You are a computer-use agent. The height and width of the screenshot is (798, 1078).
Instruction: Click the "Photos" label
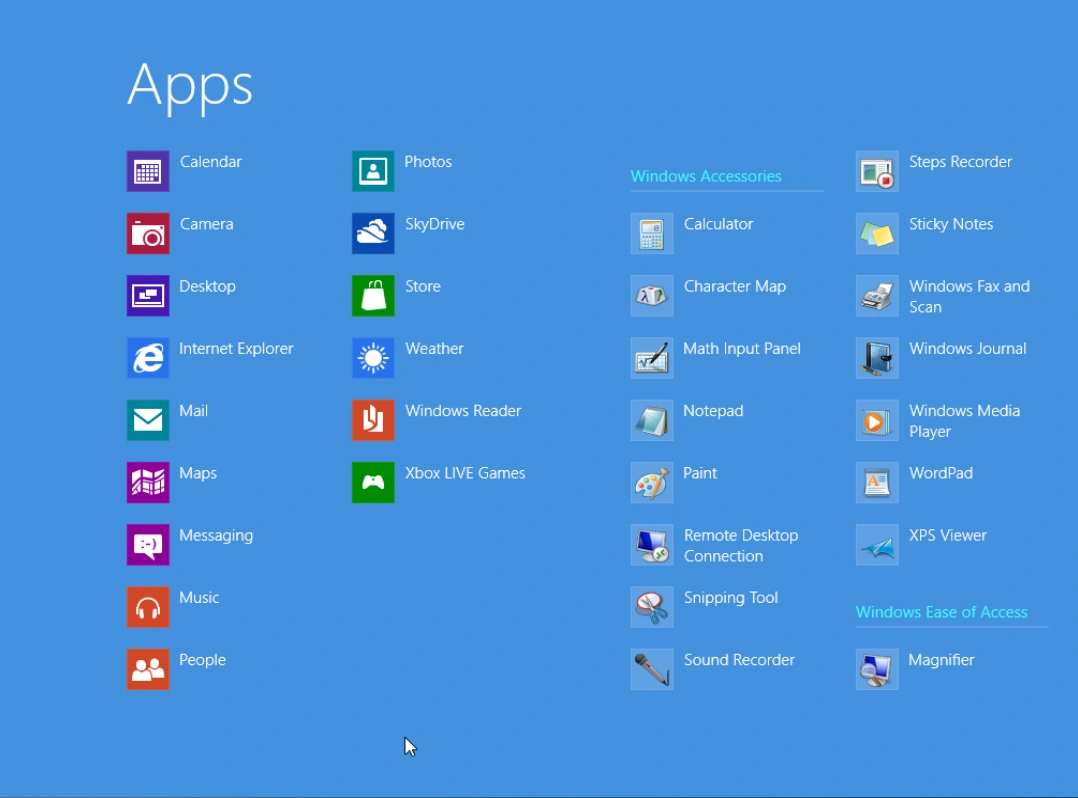click(428, 162)
